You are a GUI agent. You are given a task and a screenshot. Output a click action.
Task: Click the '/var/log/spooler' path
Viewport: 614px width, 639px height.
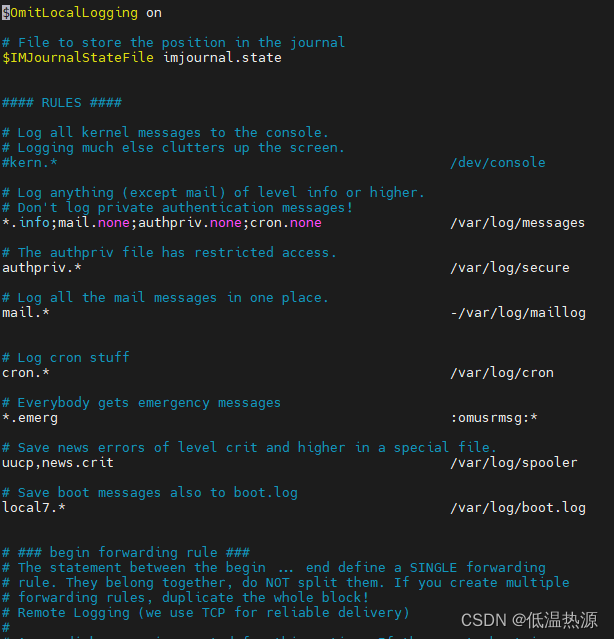[514, 463]
